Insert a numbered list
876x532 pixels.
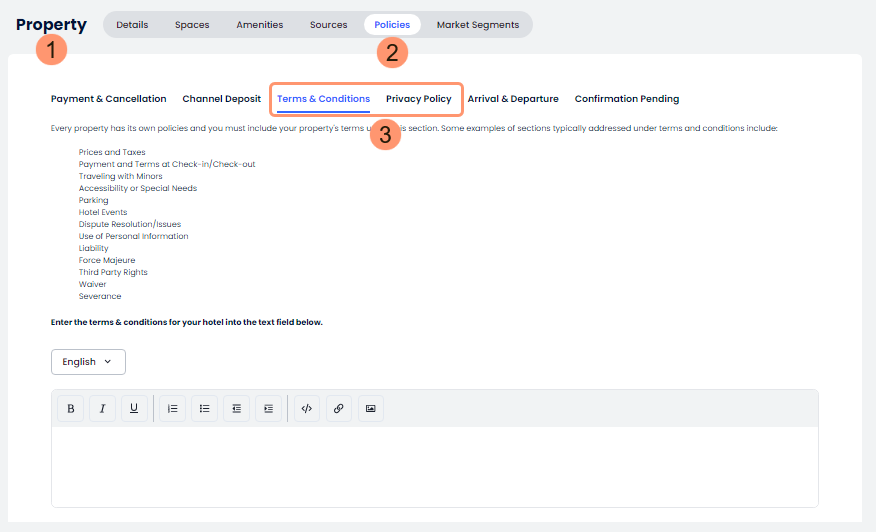click(x=173, y=408)
